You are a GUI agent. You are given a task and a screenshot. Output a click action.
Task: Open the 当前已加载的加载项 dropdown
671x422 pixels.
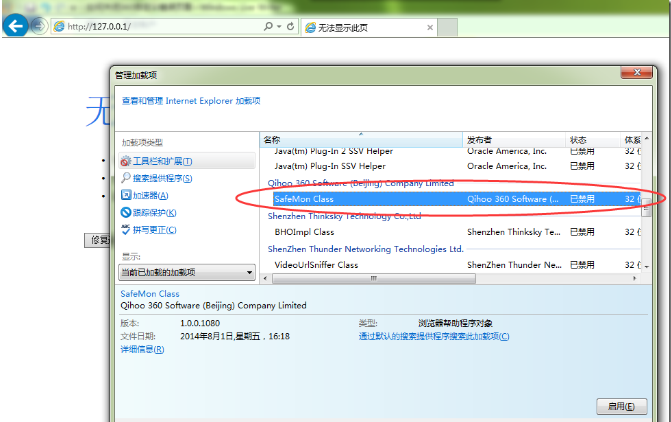[187, 273]
